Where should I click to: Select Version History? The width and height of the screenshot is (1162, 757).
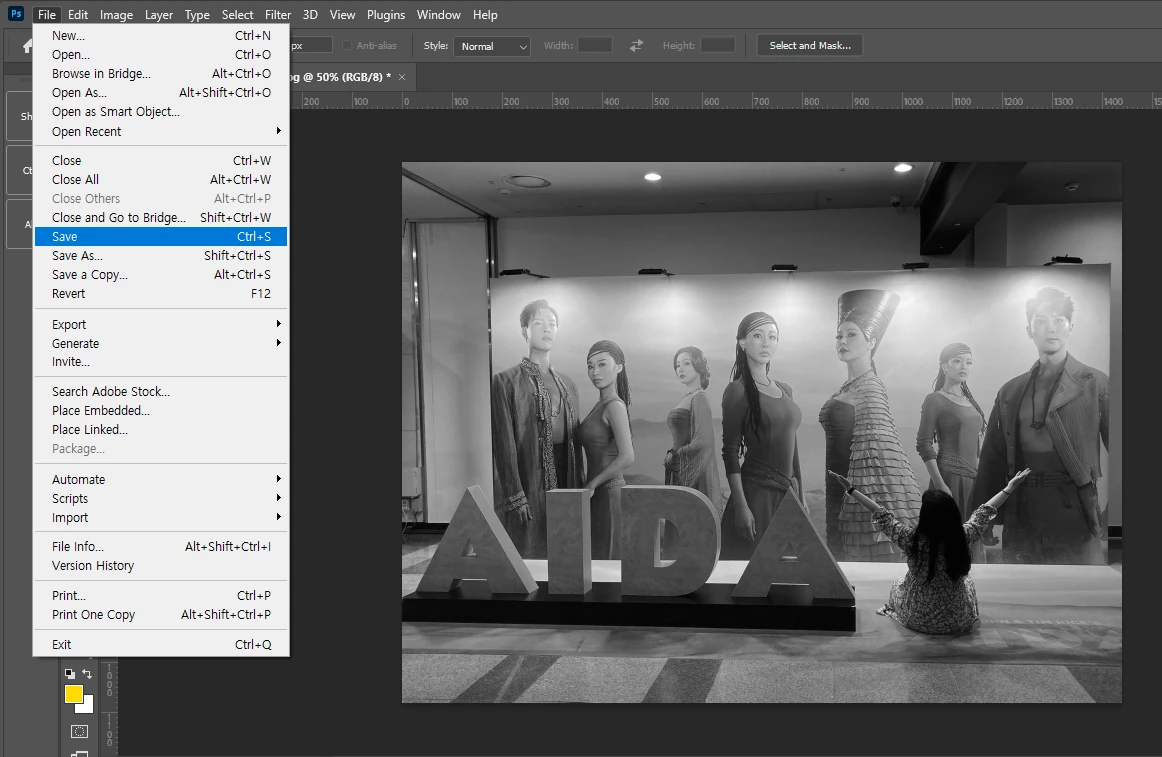point(161,566)
